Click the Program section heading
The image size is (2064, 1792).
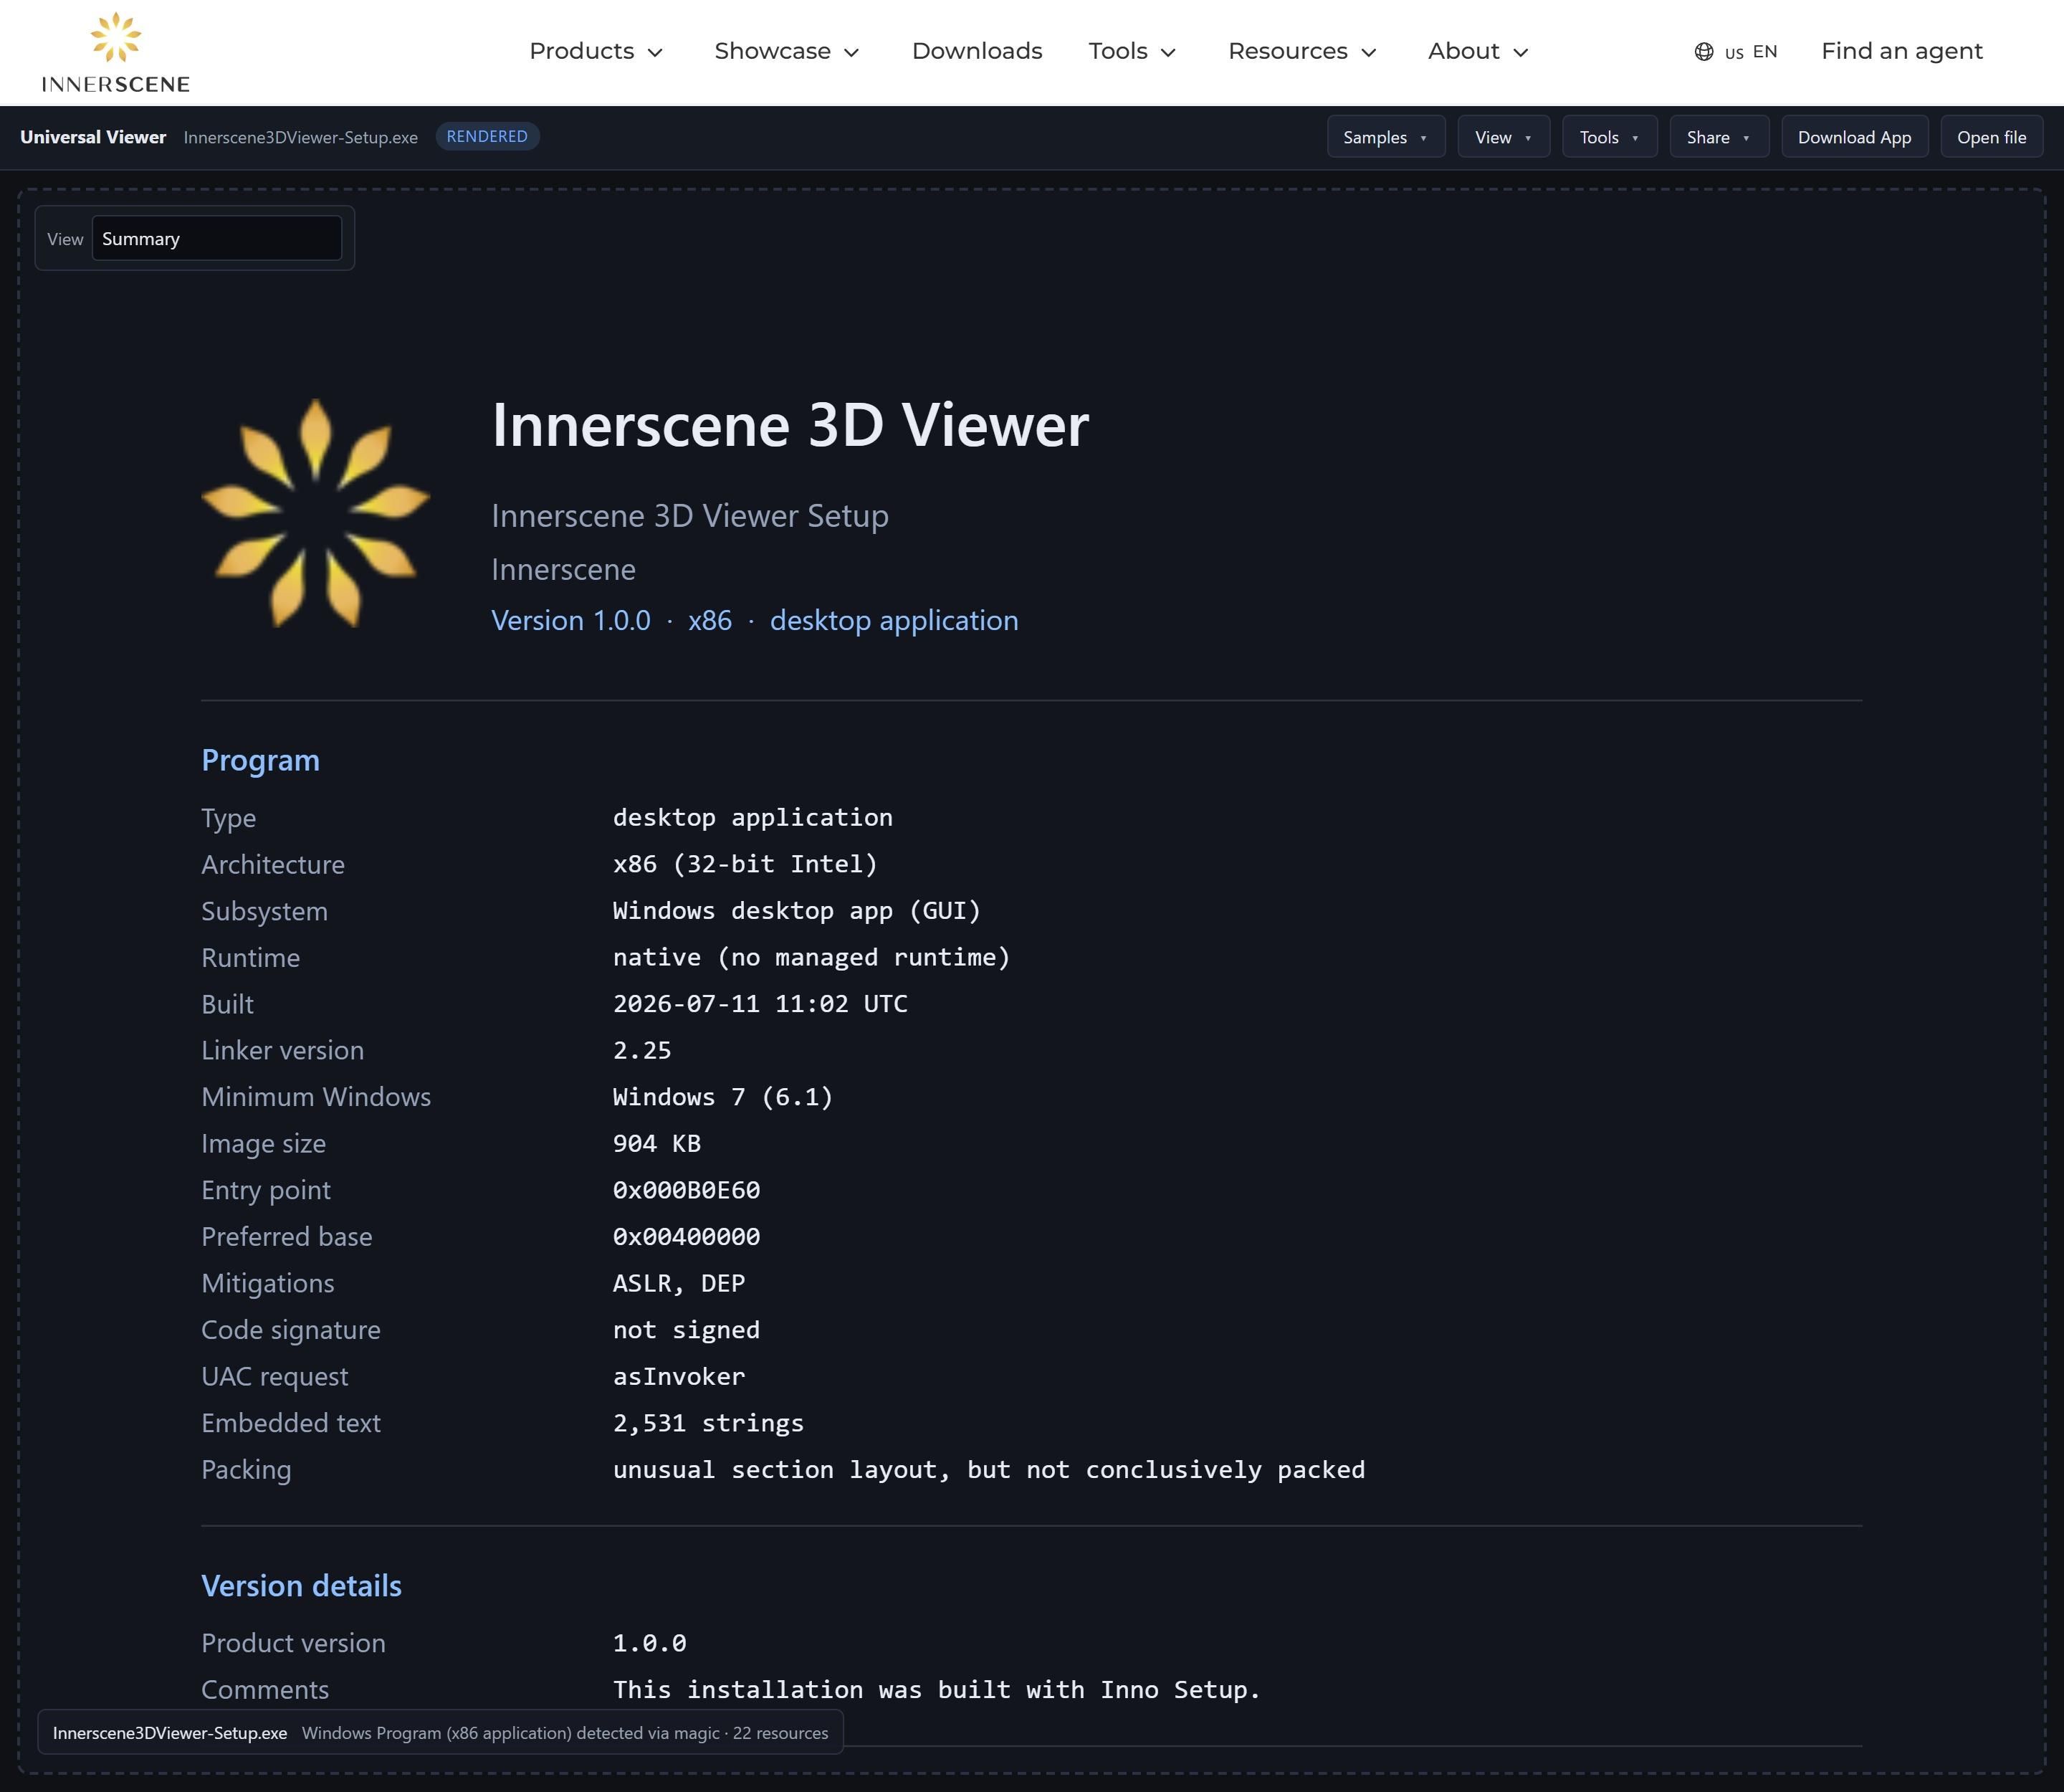click(261, 760)
